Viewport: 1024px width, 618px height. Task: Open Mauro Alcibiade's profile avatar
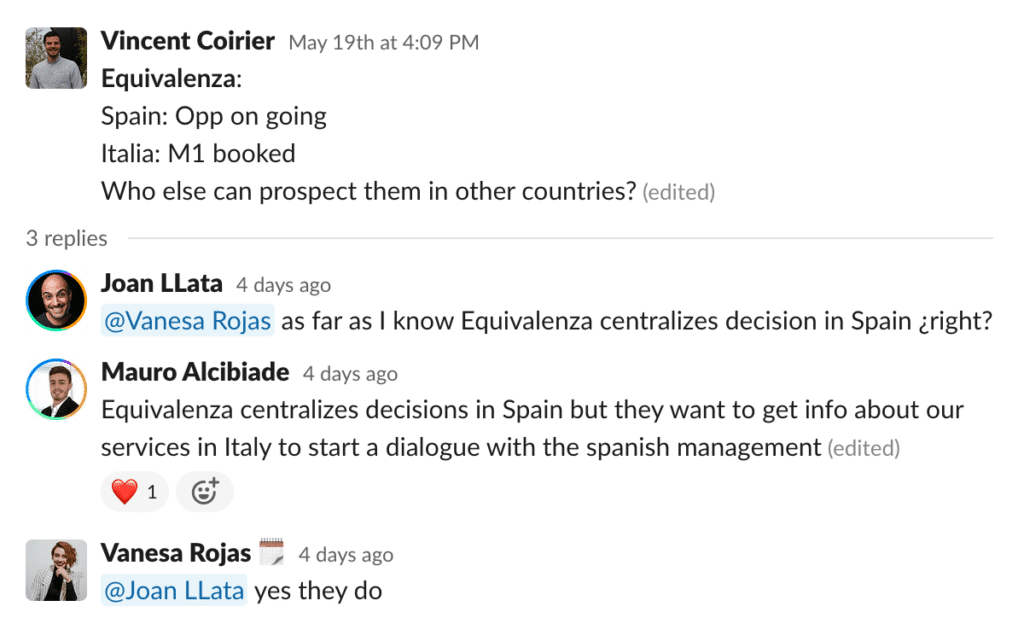[56, 389]
